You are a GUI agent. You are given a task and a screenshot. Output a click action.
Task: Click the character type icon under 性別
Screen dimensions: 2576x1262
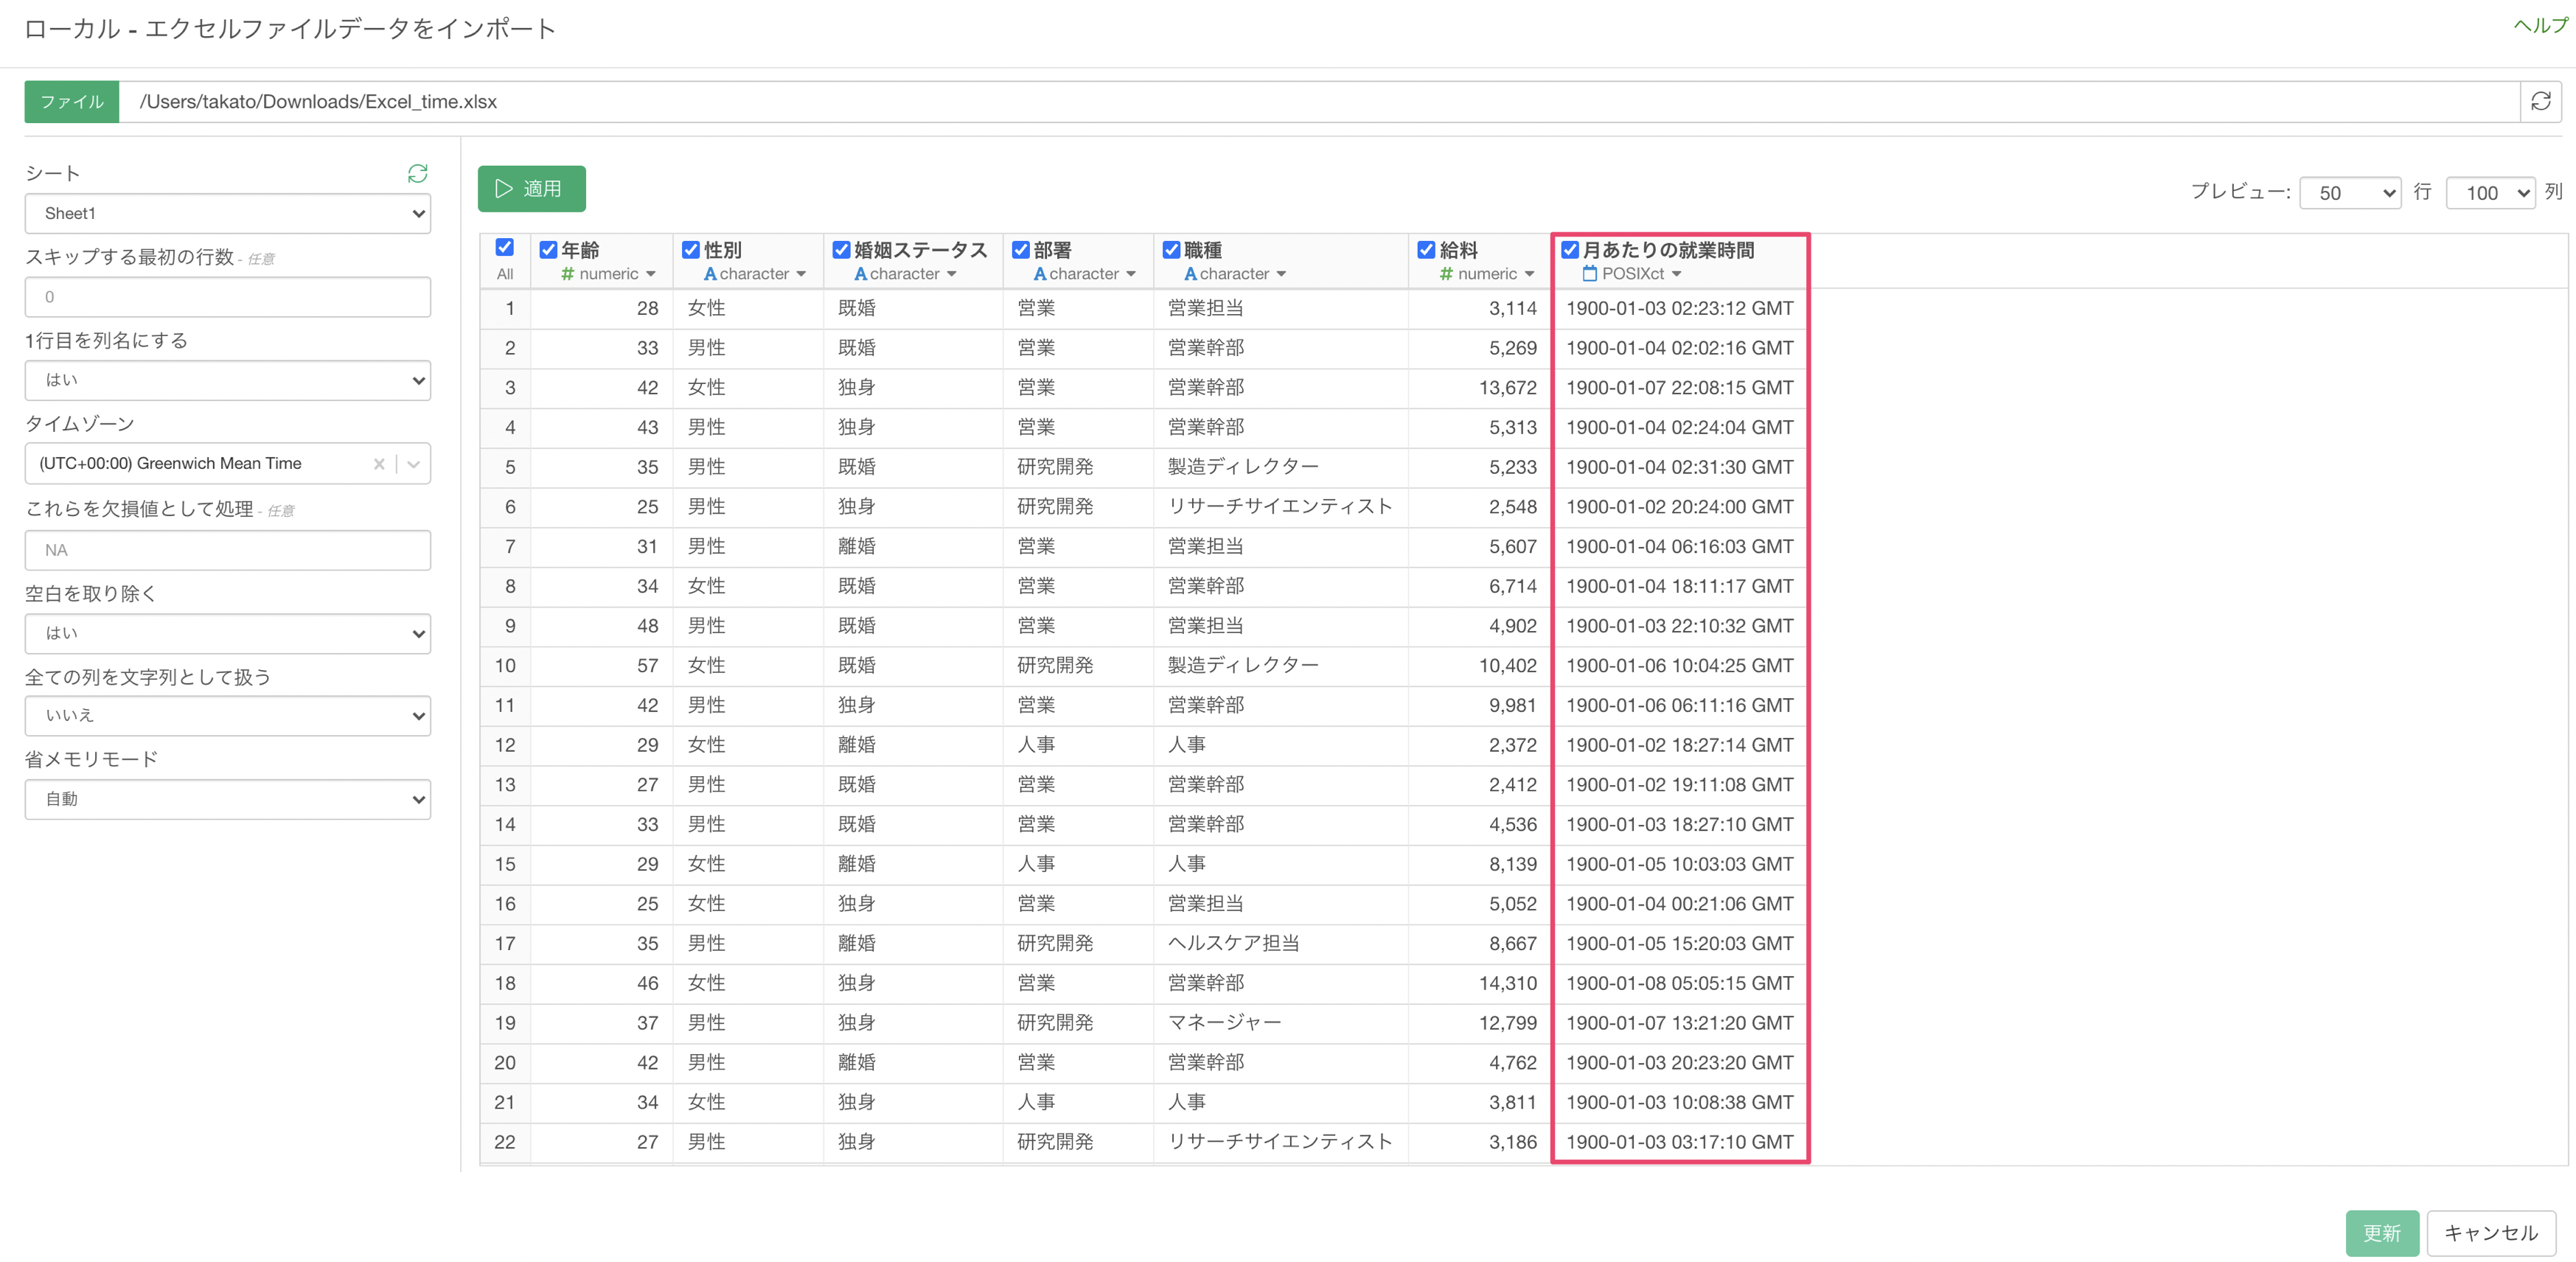pos(709,273)
